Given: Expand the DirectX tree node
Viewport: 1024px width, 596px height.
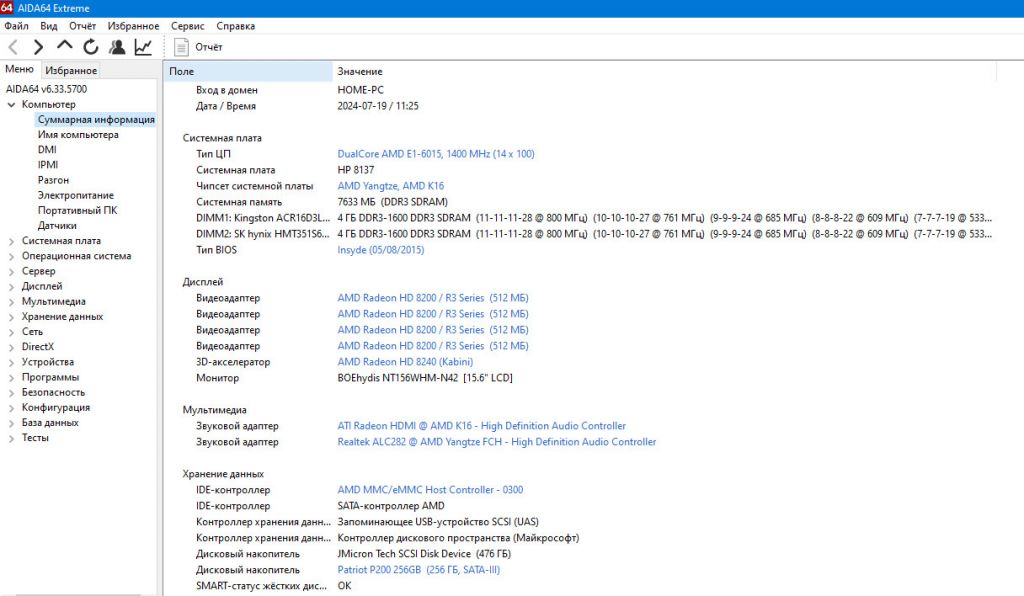Looking at the screenshot, I should click(11, 347).
